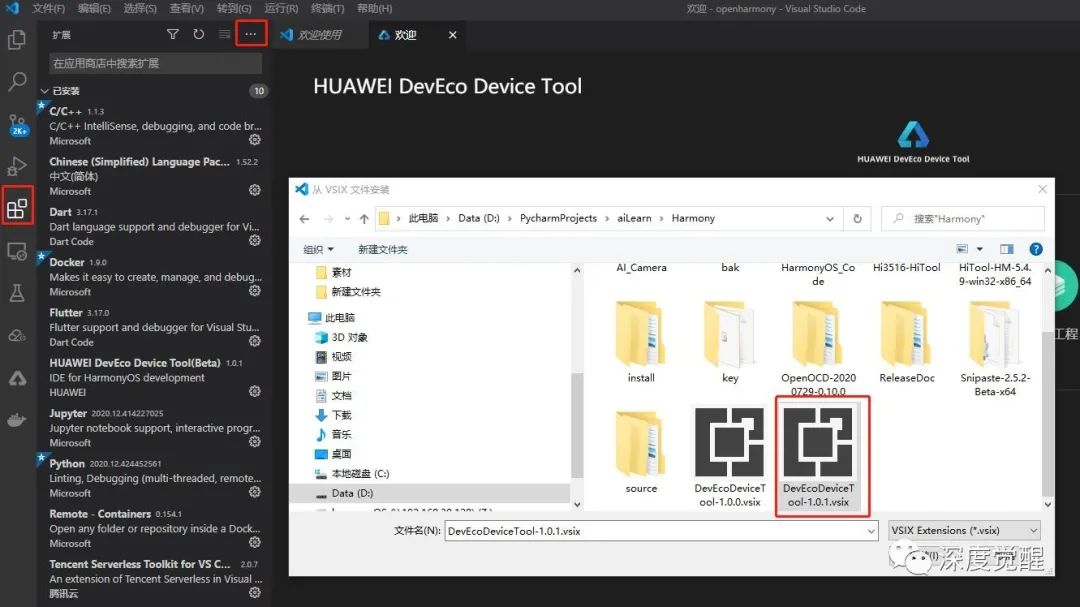Collapse the installed extensions section
The width and height of the screenshot is (1080, 607).
pyautogui.click(x=45, y=91)
